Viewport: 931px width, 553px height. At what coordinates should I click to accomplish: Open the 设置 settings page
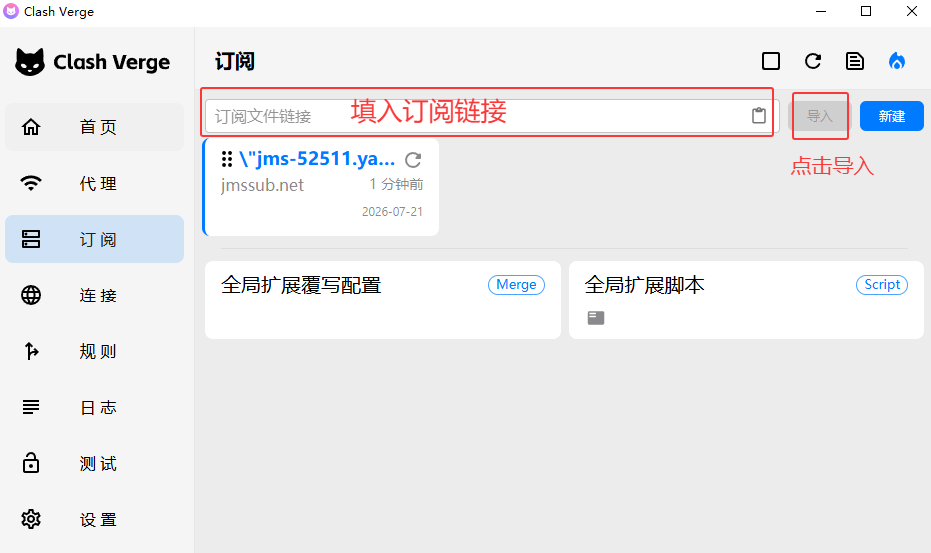pyautogui.click(x=94, y=520)
